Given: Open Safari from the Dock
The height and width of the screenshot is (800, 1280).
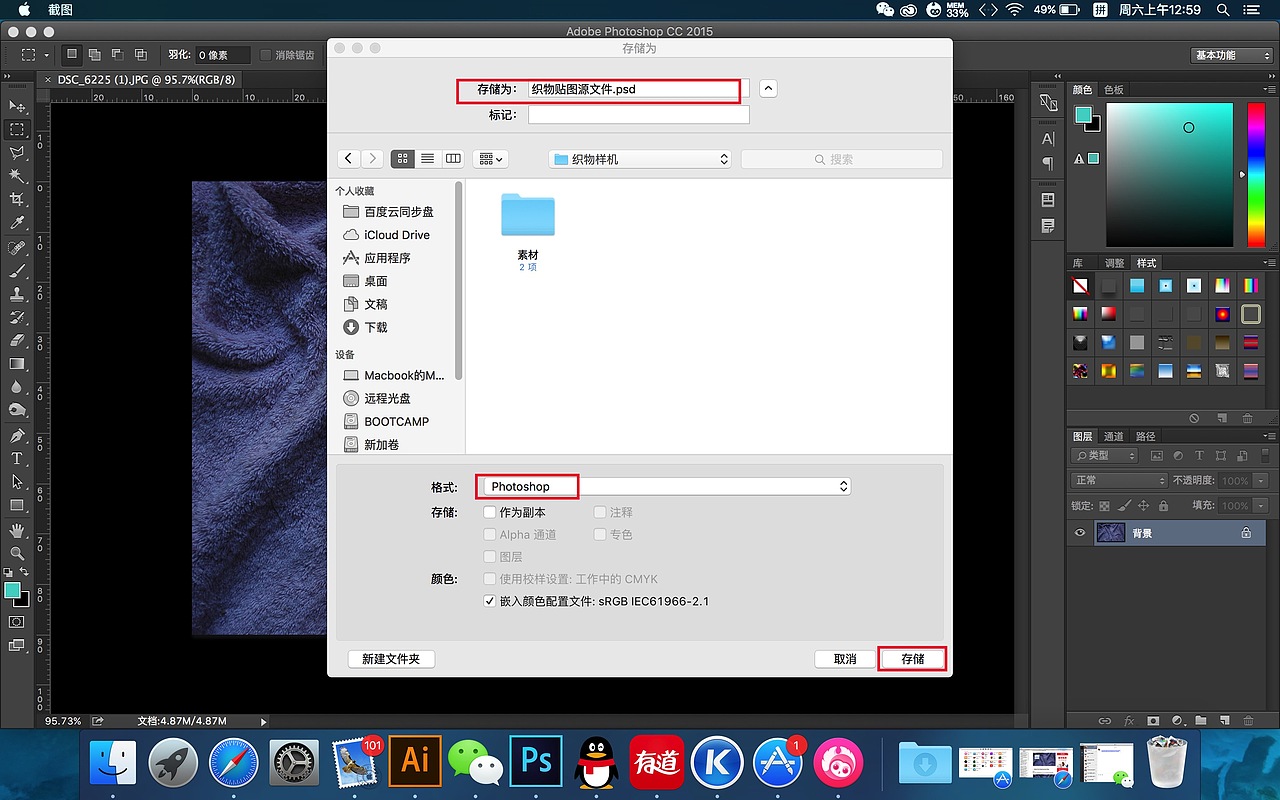Looking at the screenshot, I should (234, 764).
